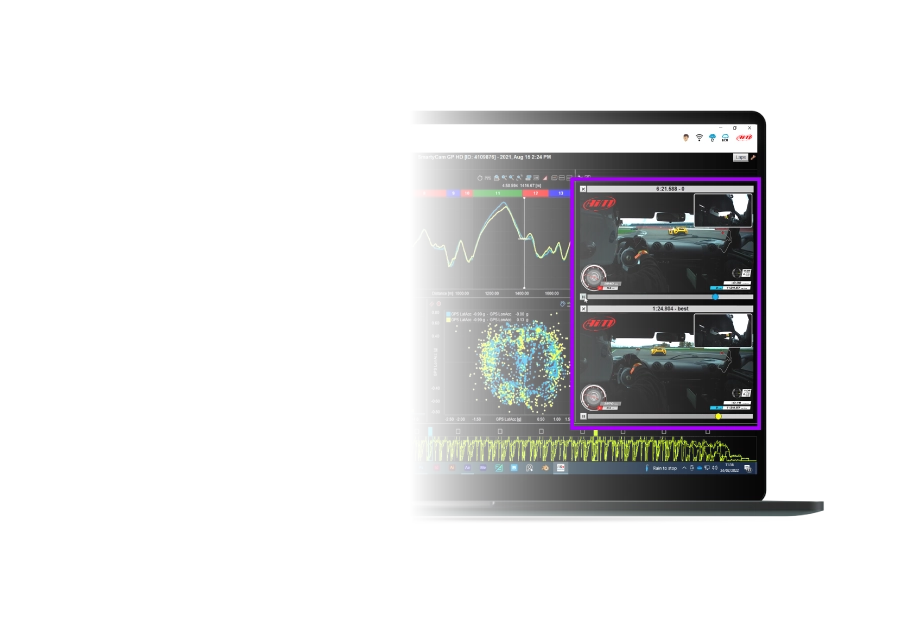
Task: Pause the top lap video
Action: (x=583, y=297)
